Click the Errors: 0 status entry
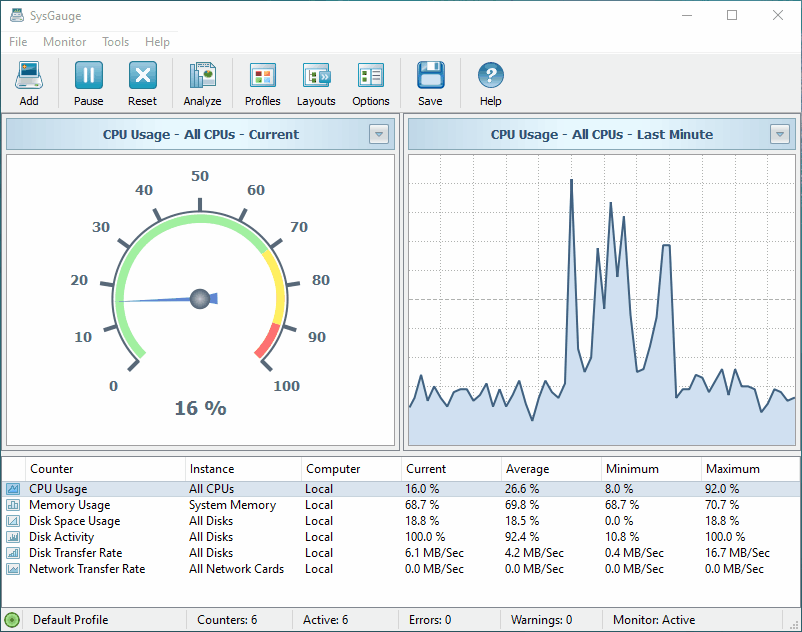 pos(430,620)
